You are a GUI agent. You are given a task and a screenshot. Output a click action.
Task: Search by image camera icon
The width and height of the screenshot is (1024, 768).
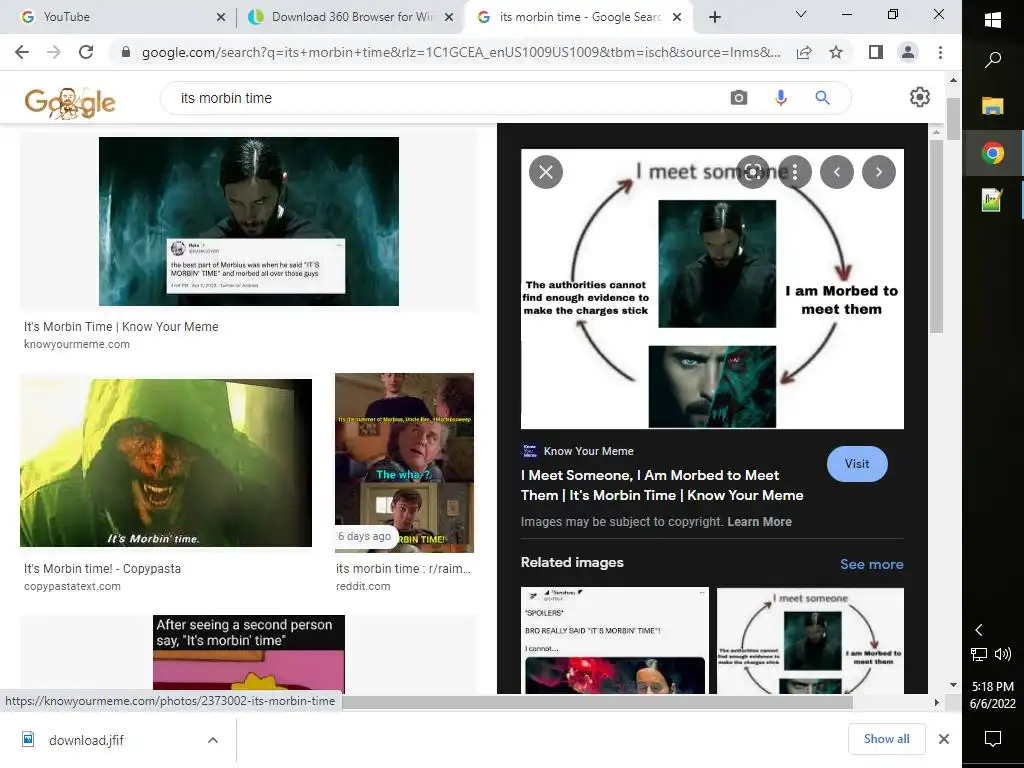pyautogui.click(x=739, y=98)
